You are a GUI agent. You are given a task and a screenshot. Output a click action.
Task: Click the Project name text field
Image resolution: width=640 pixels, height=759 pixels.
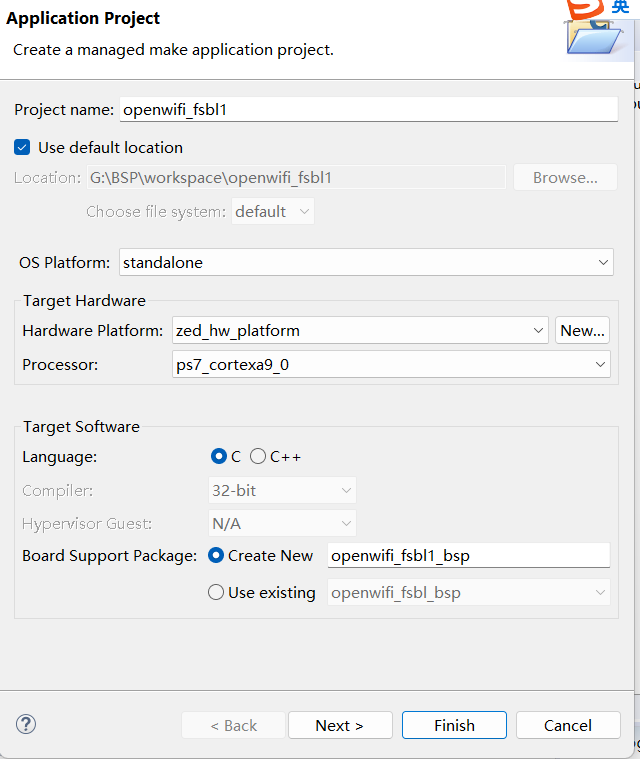tap(368, 109)
